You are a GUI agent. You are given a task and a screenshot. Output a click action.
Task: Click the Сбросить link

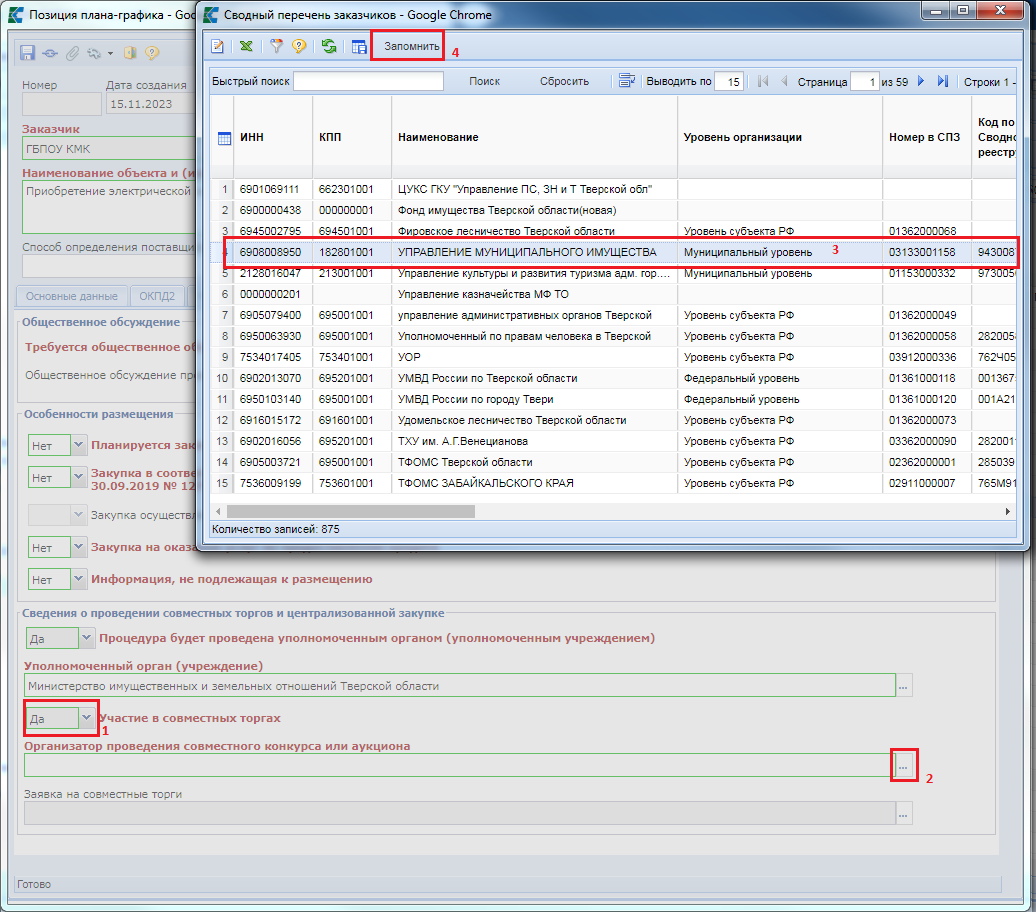coord(564,82)
